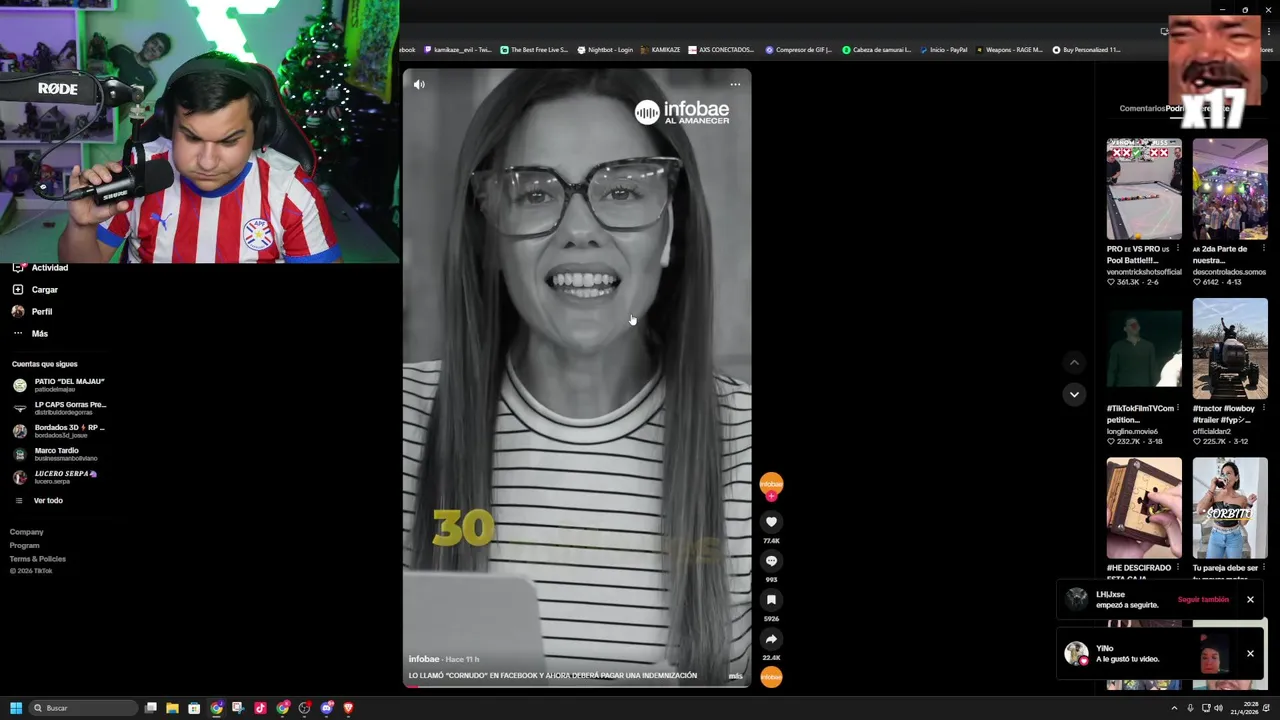This screenshot has height=720, width=1280.
Task: Dismiss the LH|Jxse follow notification
Action: pos(1250,600)
